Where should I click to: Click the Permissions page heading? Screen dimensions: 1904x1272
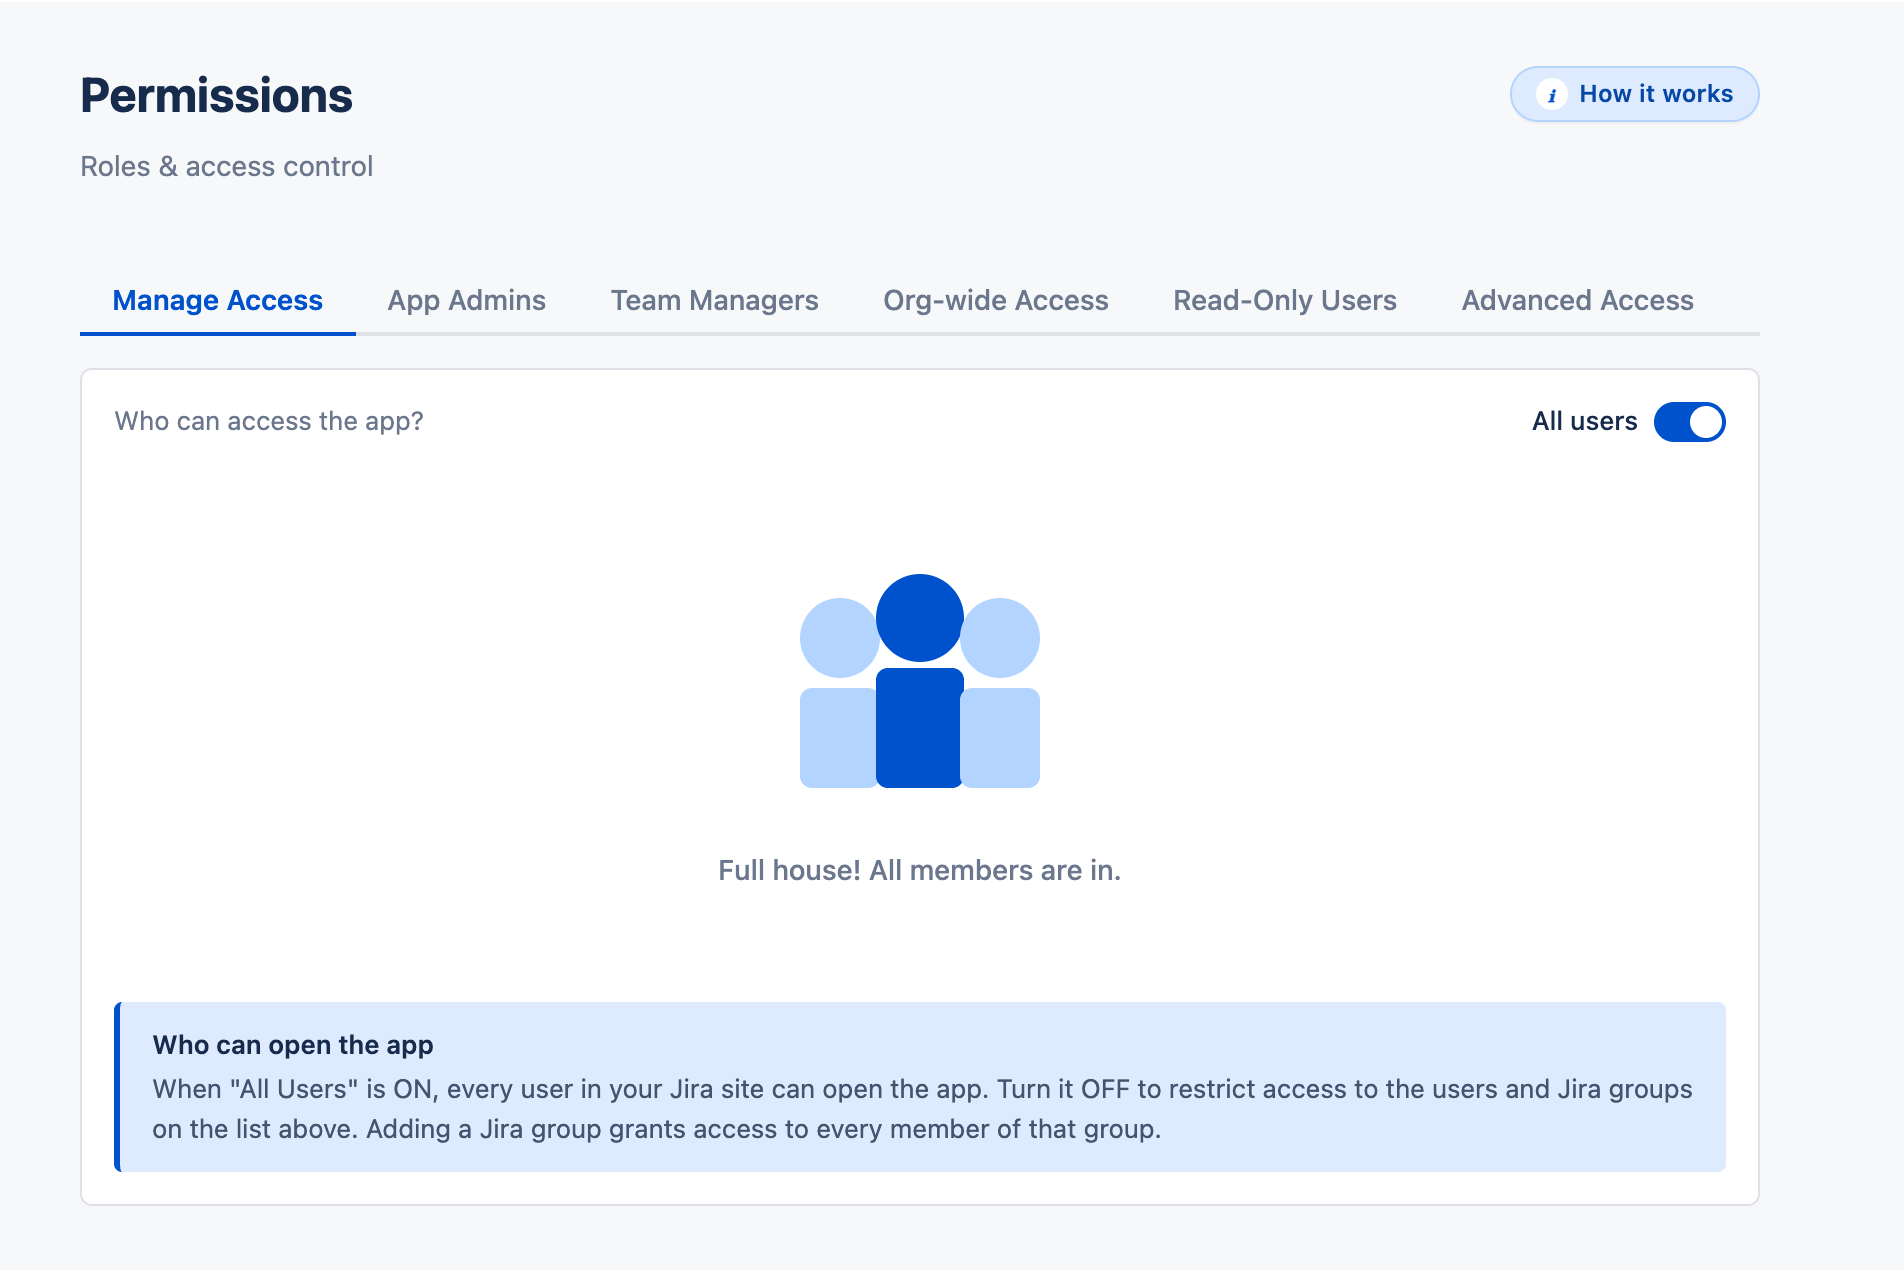217,96
